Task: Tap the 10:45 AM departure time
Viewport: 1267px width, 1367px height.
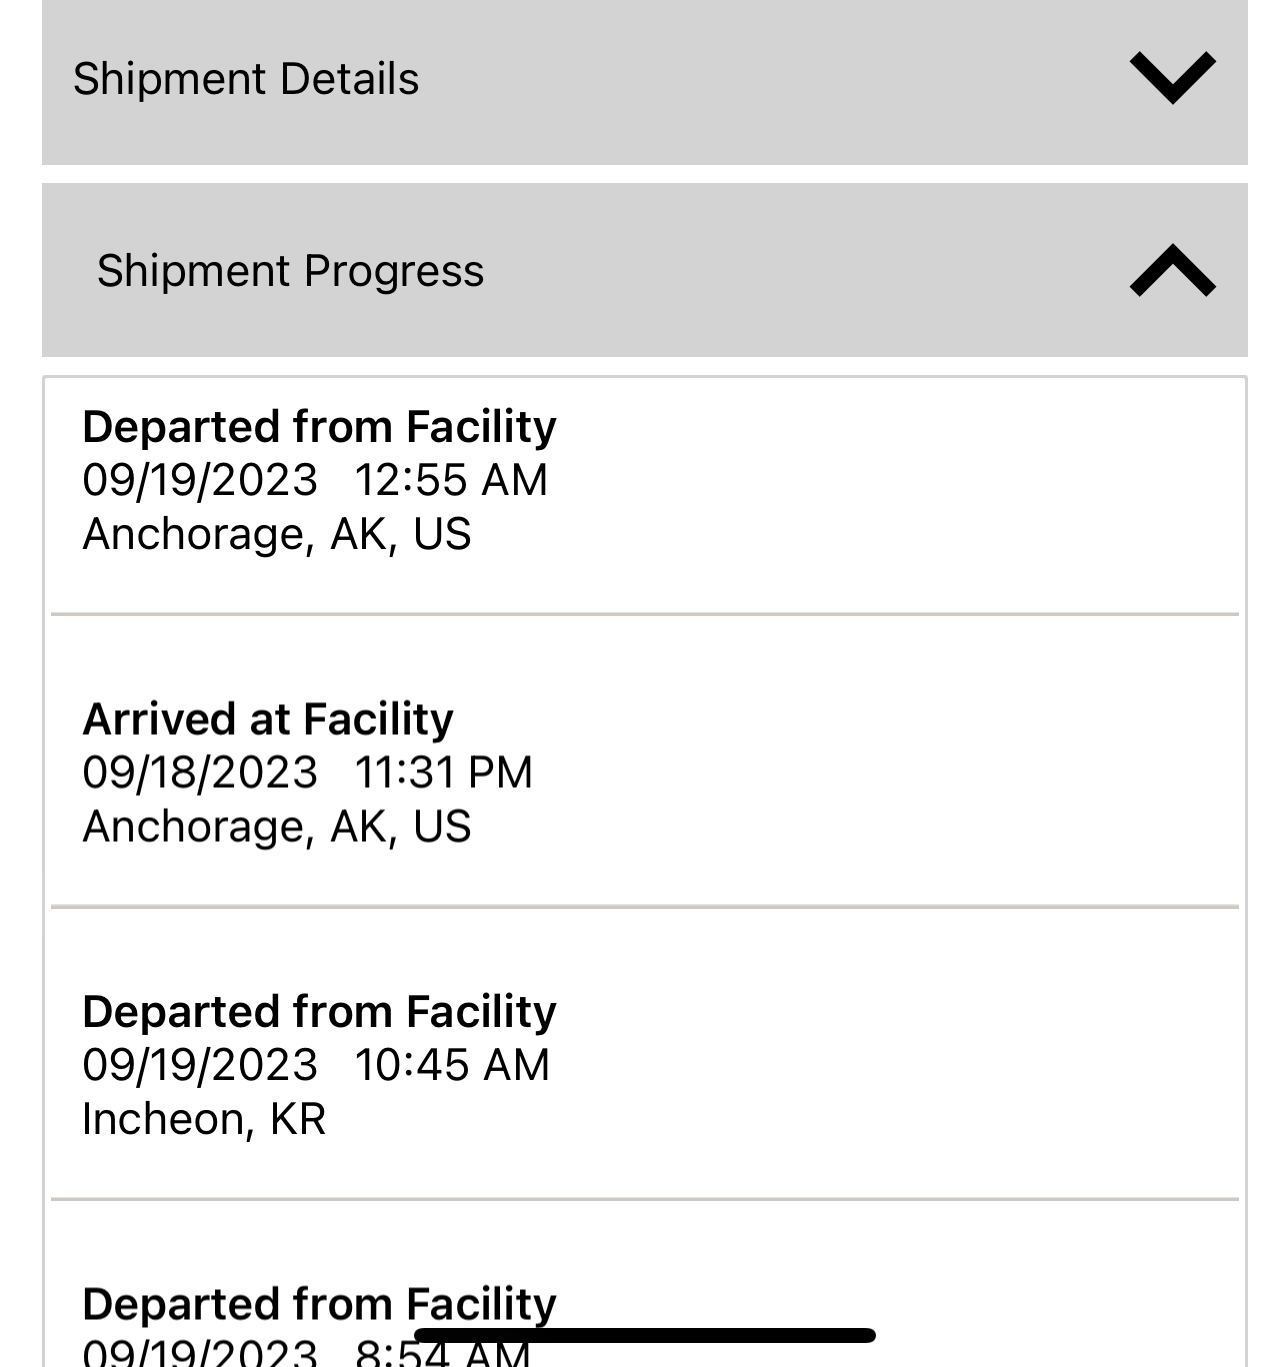Action: coord(452,1065)
